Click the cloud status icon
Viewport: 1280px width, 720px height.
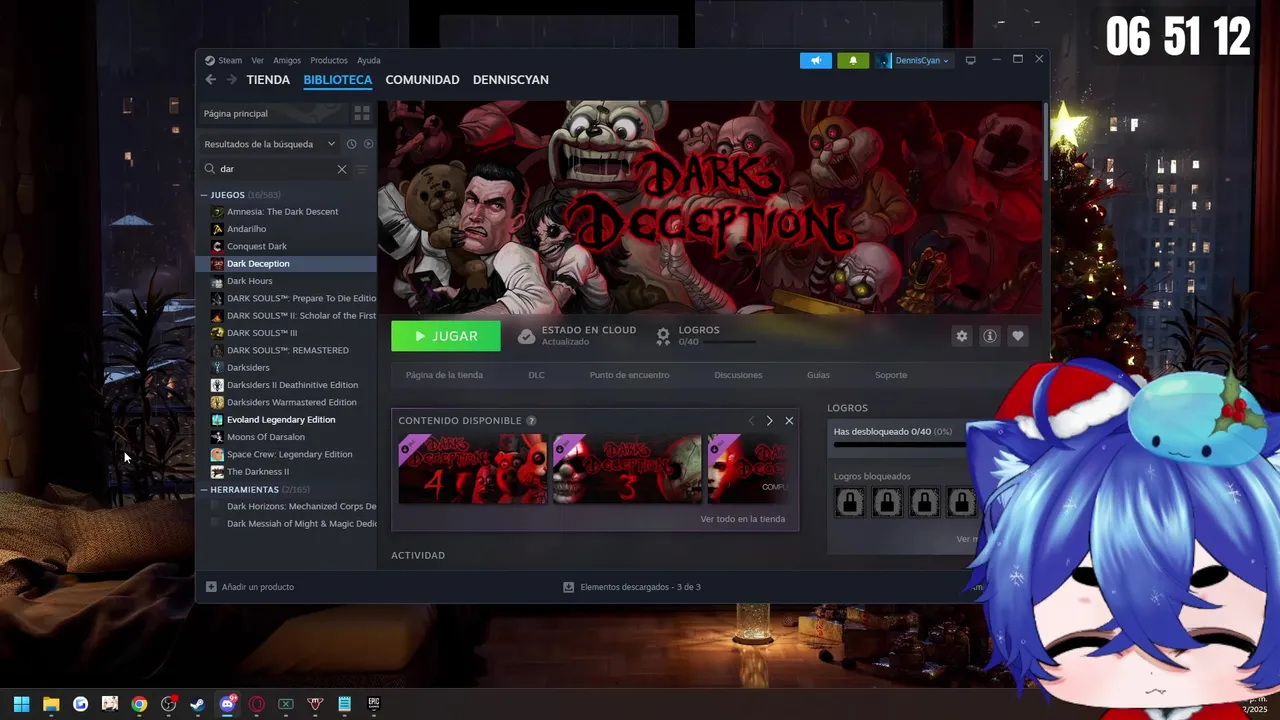(x=526, y=336)
